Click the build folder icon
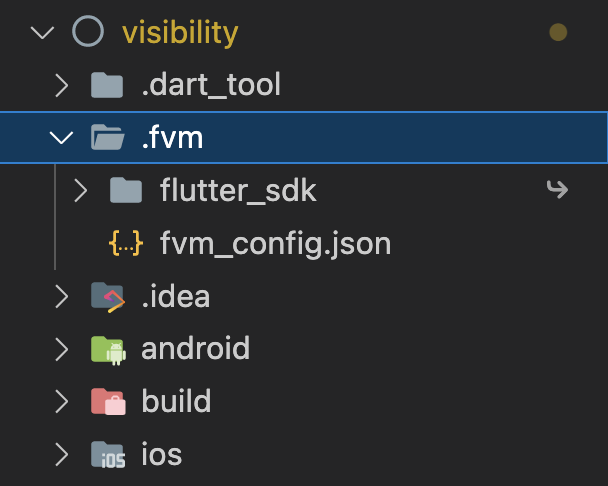Image resolution: width=608 pixels, height=486 pixels. click(107, 402)
